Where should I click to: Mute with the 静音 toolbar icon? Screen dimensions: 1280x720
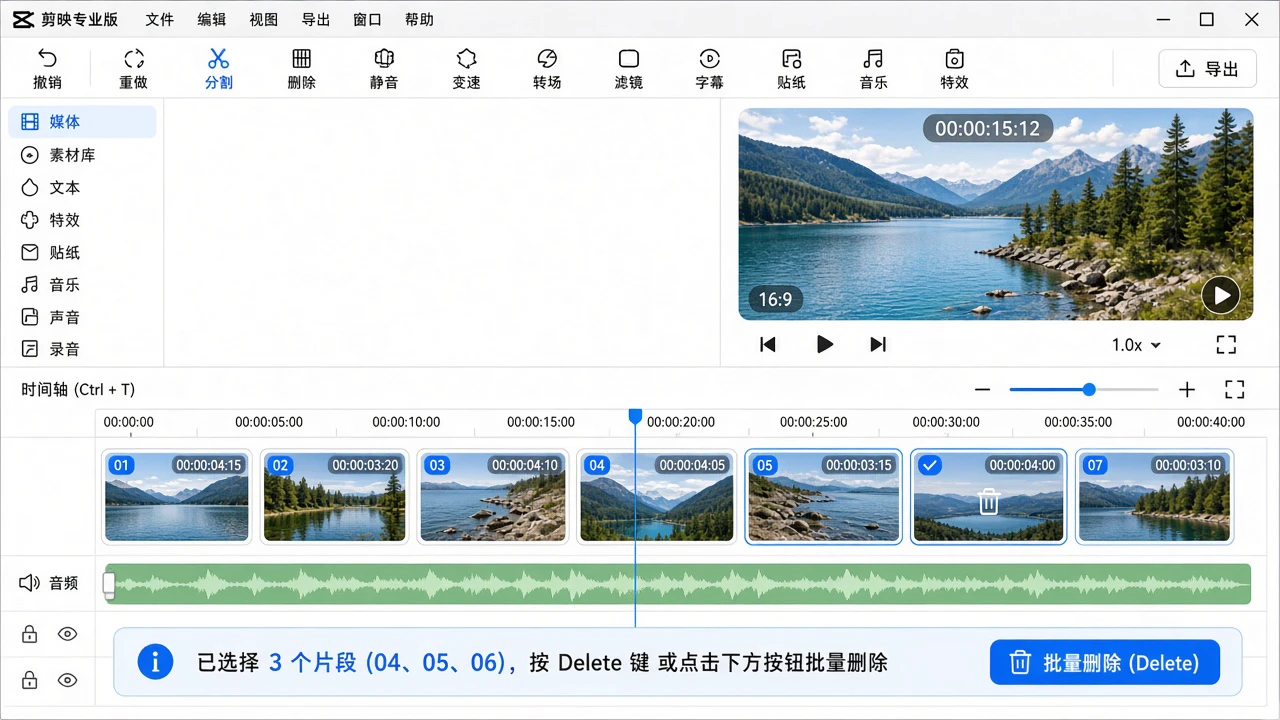coord(384,59)
